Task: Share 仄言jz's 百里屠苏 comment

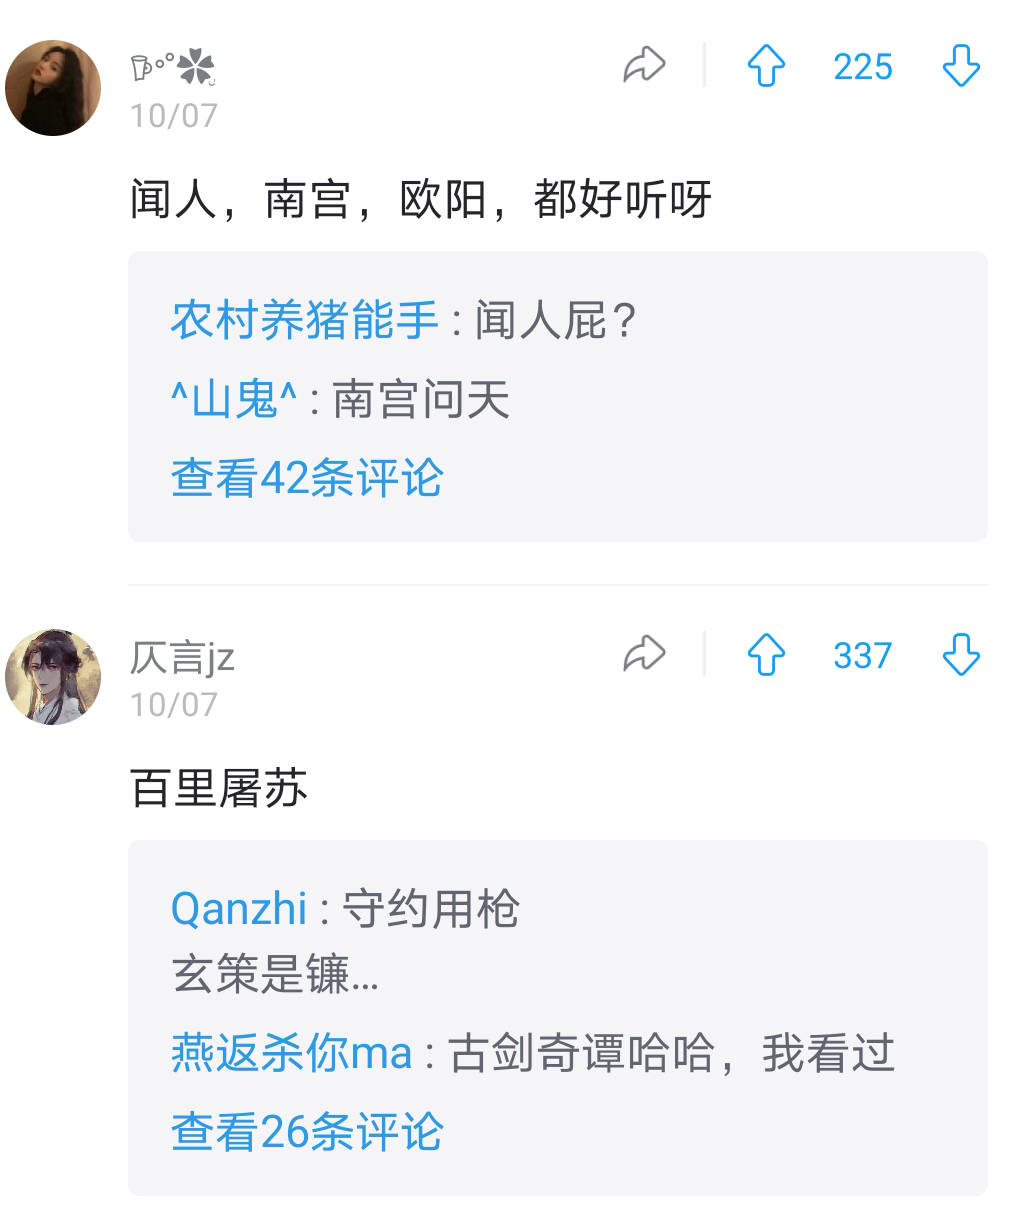Action: (x=644, y=655)
